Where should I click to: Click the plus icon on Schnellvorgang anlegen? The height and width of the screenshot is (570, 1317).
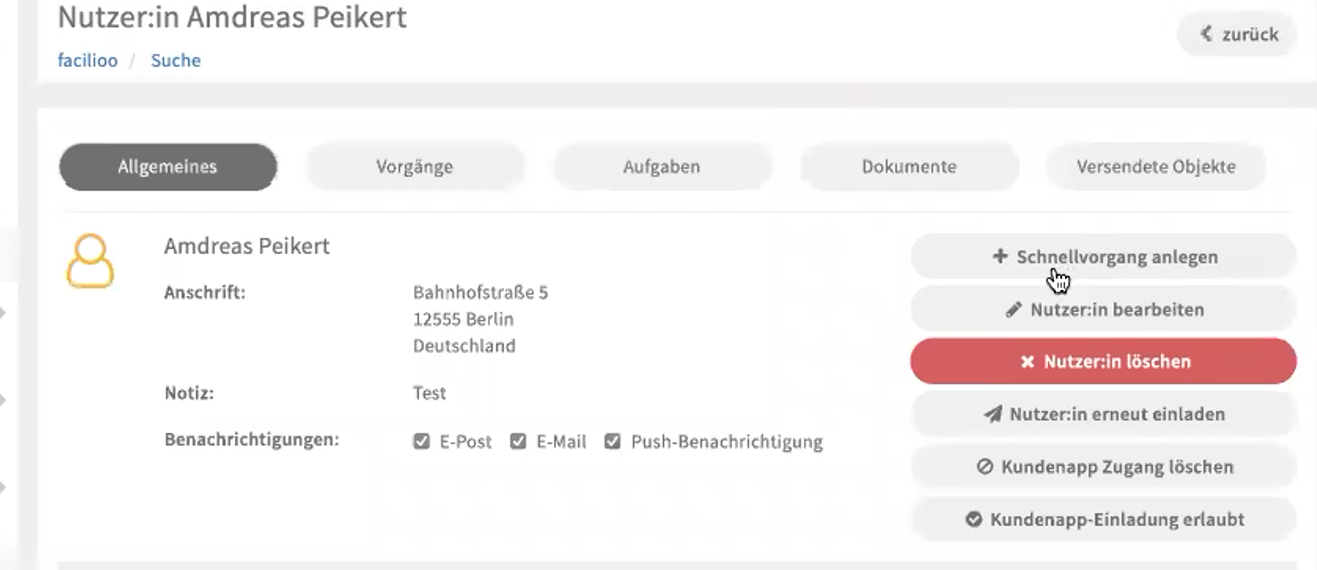(999, 257)
